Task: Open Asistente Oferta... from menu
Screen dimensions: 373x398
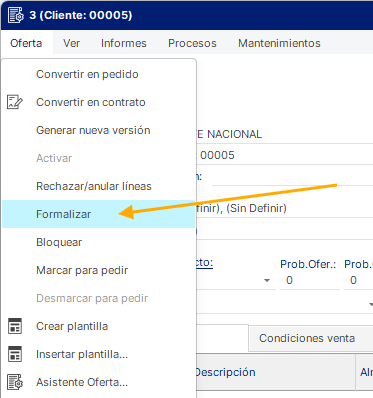Action: [98, 382]
